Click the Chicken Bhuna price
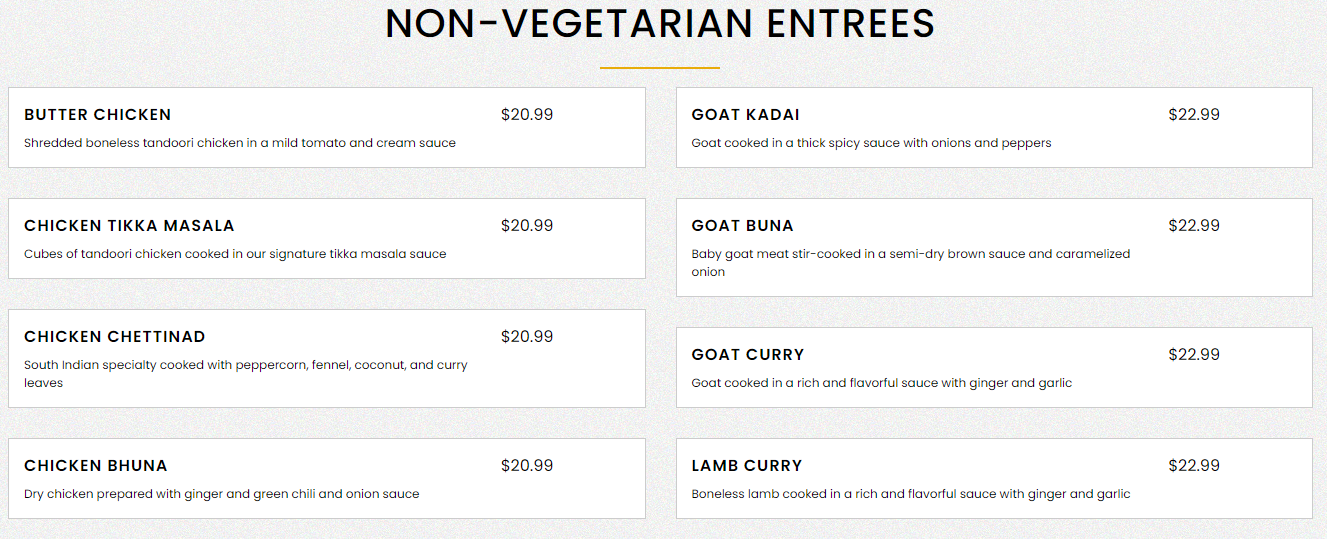The image size is (1327, 539). [x=527, y=466]
